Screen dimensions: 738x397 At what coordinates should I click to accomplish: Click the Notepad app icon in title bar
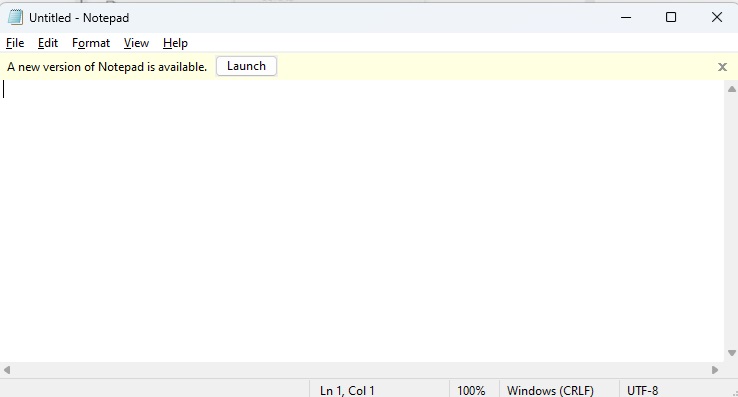tap(15, 17)
